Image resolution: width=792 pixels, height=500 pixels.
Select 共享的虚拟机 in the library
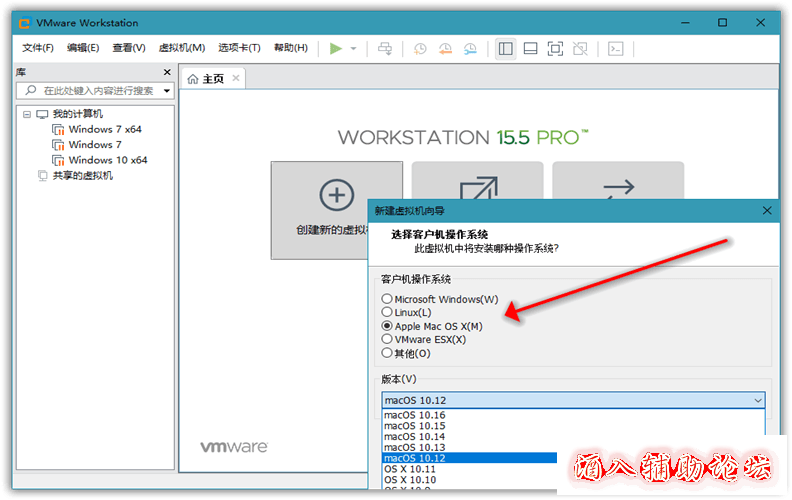(82, 176)
